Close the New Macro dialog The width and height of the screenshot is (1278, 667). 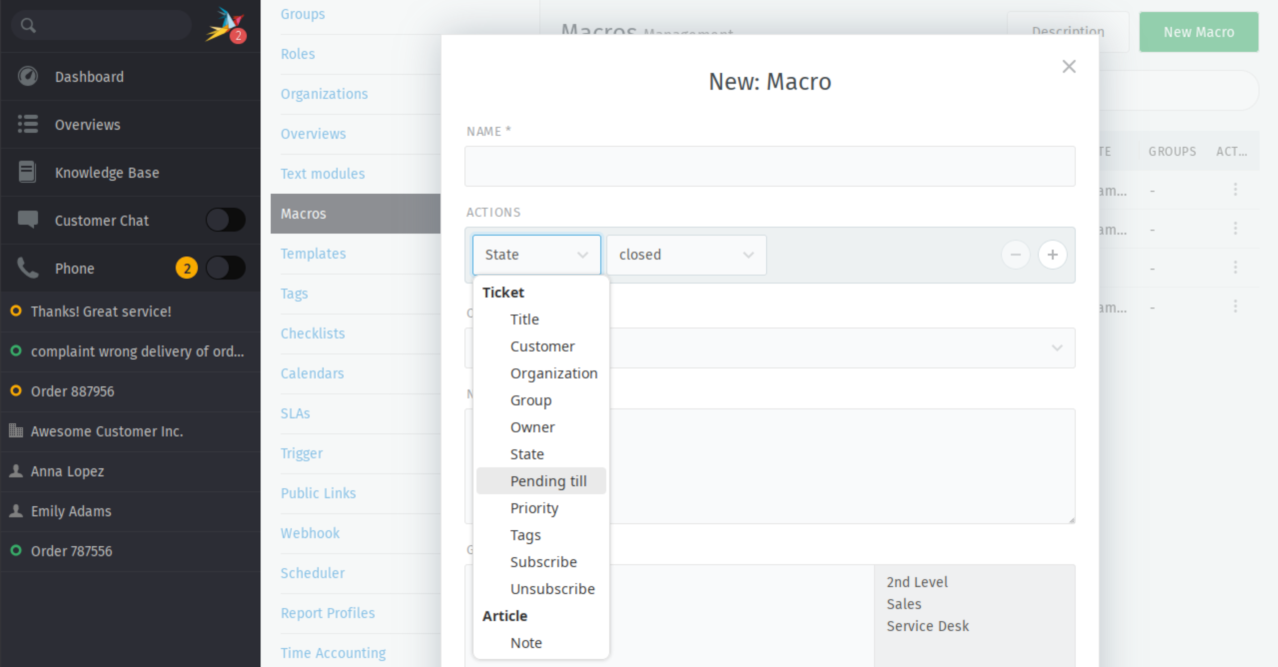click(x=1069, y=66)
